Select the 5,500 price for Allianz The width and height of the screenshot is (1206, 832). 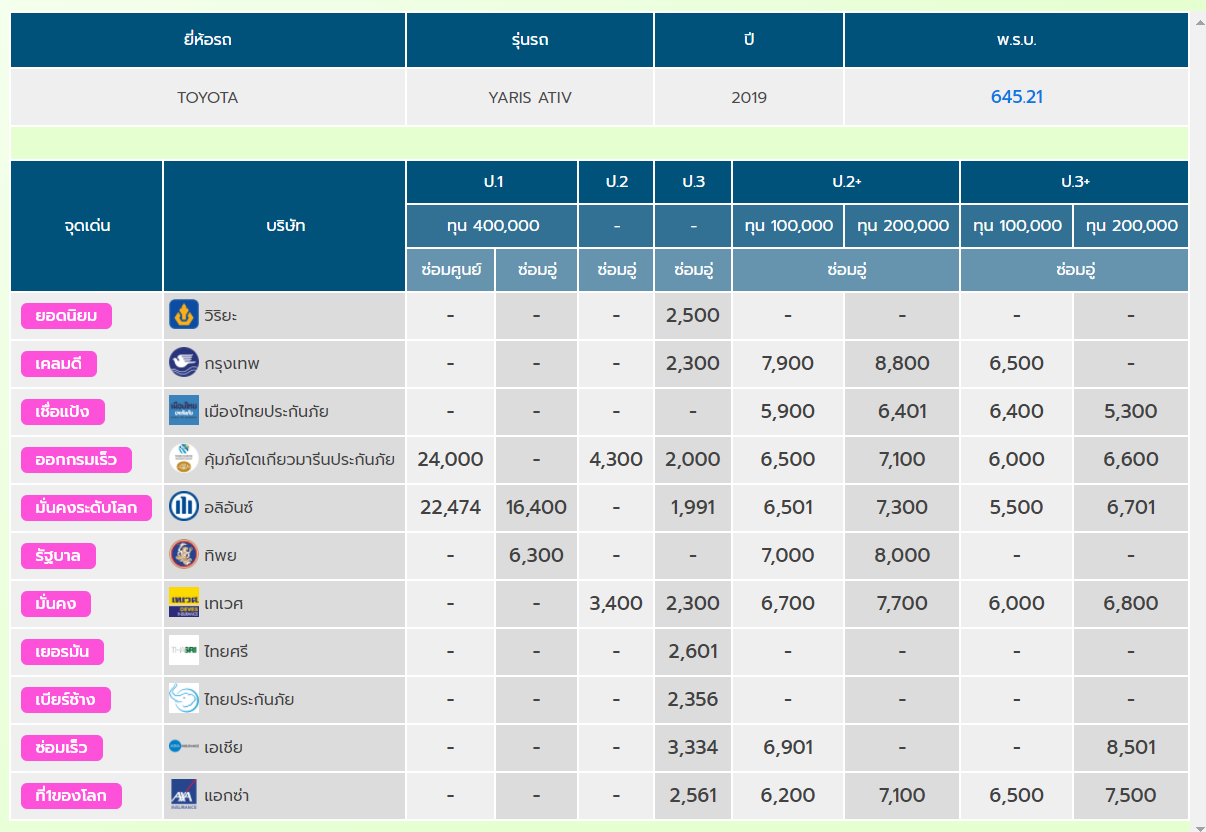pos(1017,507)
